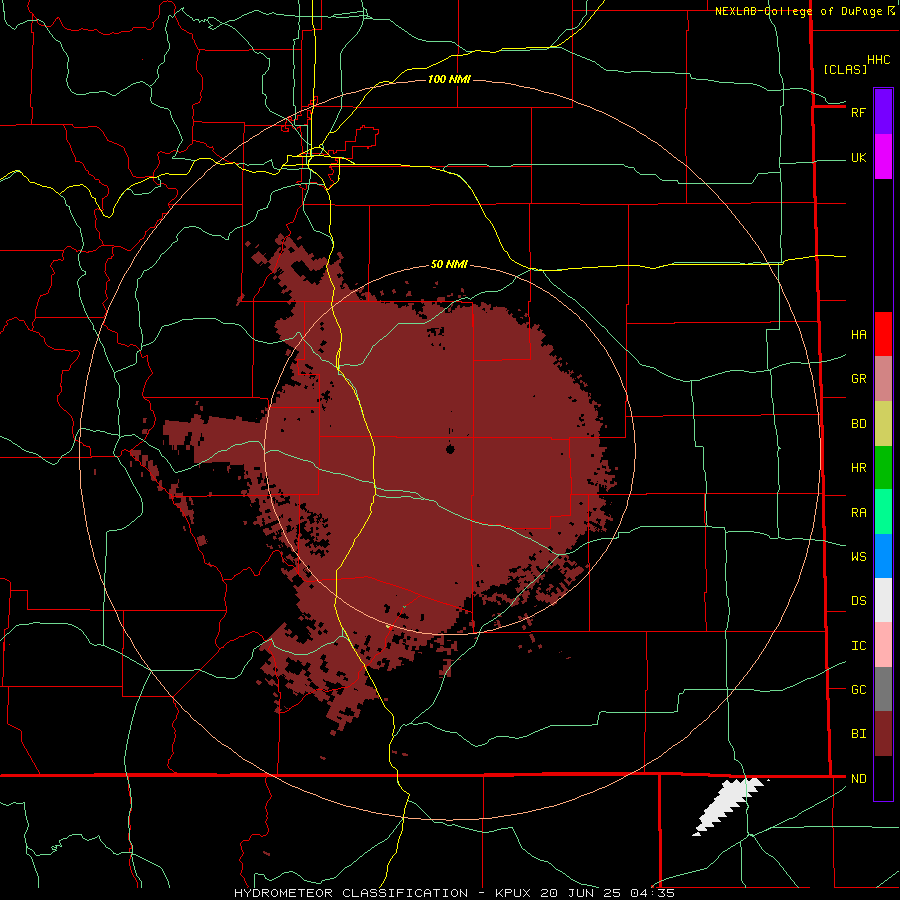
Task: Click the GC gray legend color block
Action: click(883, 689)
